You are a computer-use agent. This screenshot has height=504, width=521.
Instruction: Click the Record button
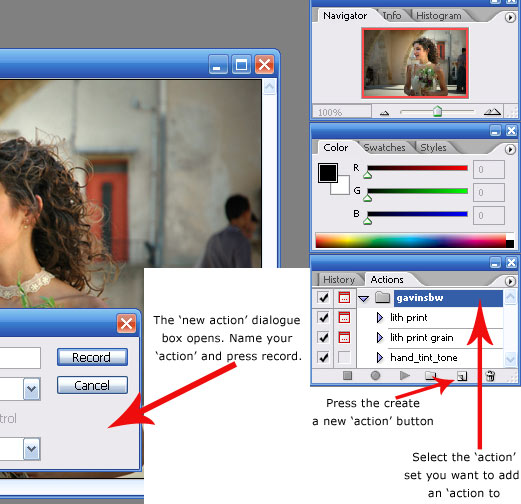(92, 357)
